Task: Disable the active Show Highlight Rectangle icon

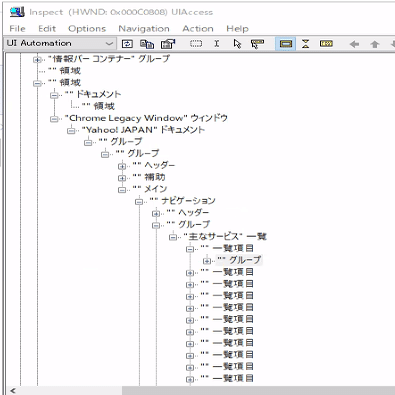Action: point(286,44)
